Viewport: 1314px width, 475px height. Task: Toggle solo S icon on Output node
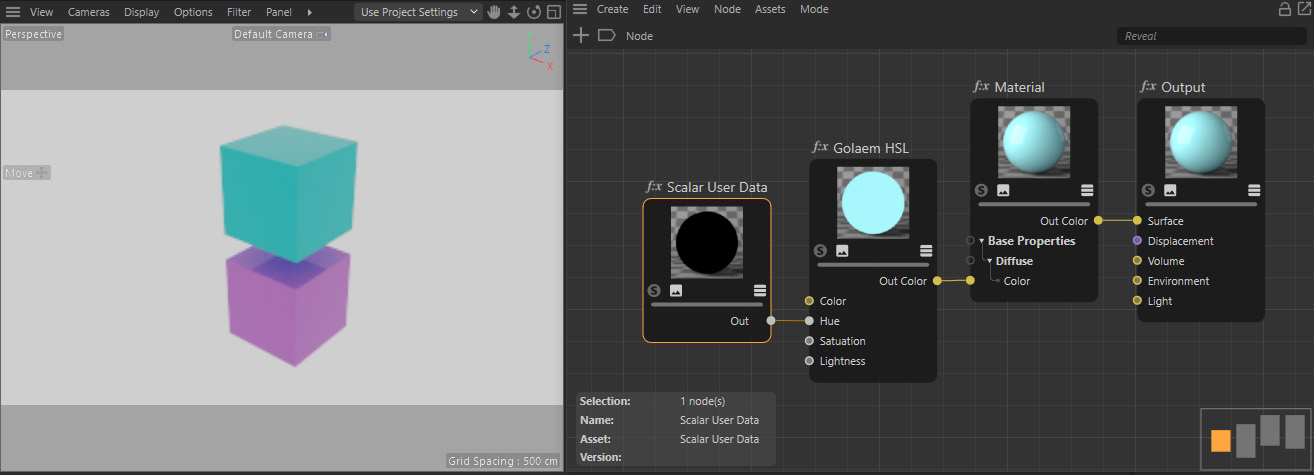coord(1149,190)
